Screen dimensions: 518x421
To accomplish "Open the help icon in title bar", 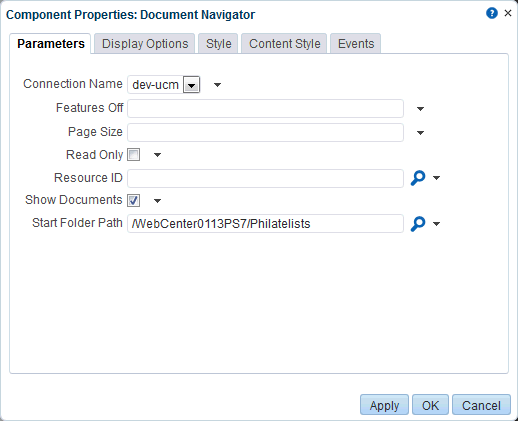I will tap(492, 13).
